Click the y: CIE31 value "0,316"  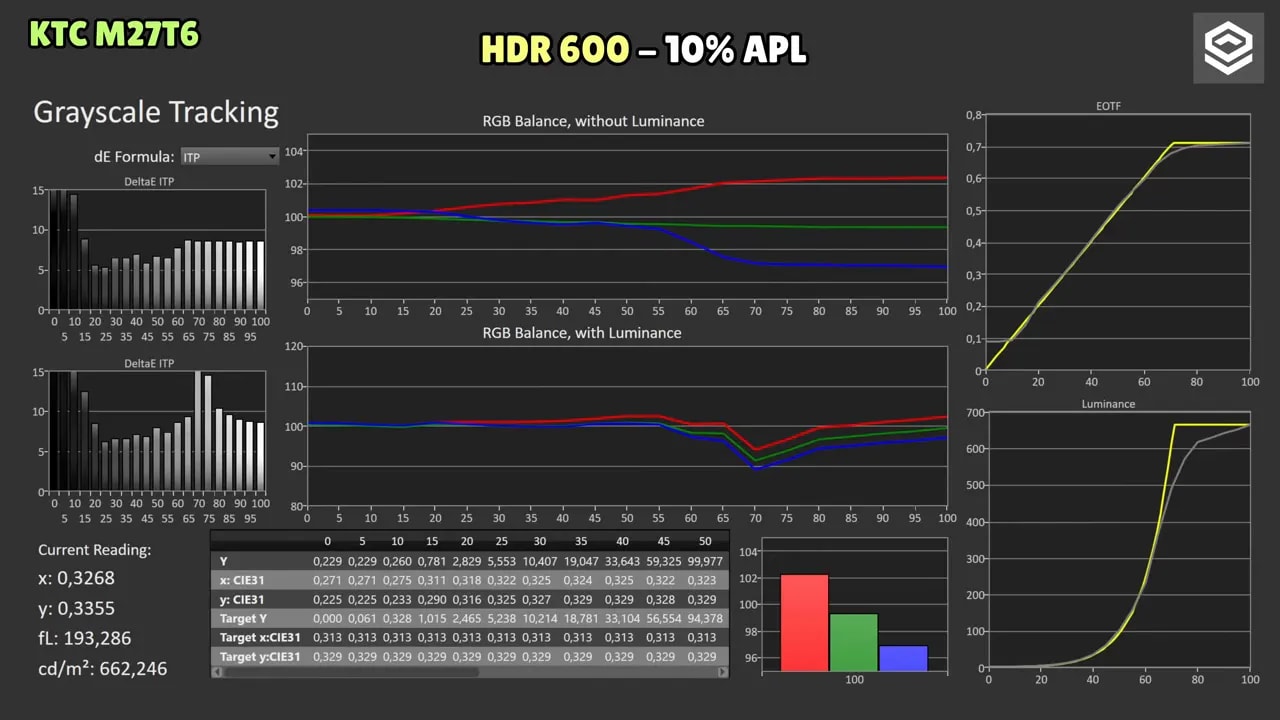(467, 599)
